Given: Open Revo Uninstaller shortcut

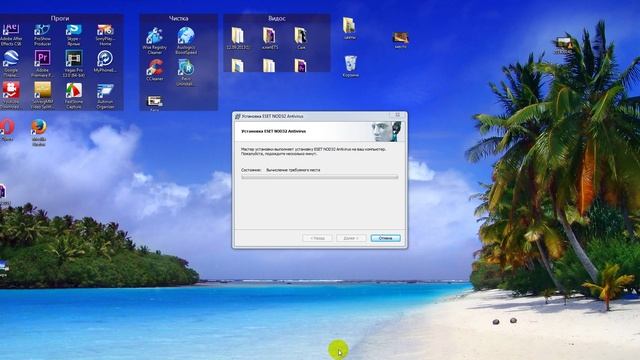Looking at the screenshot, I should [x=186, y=72].
